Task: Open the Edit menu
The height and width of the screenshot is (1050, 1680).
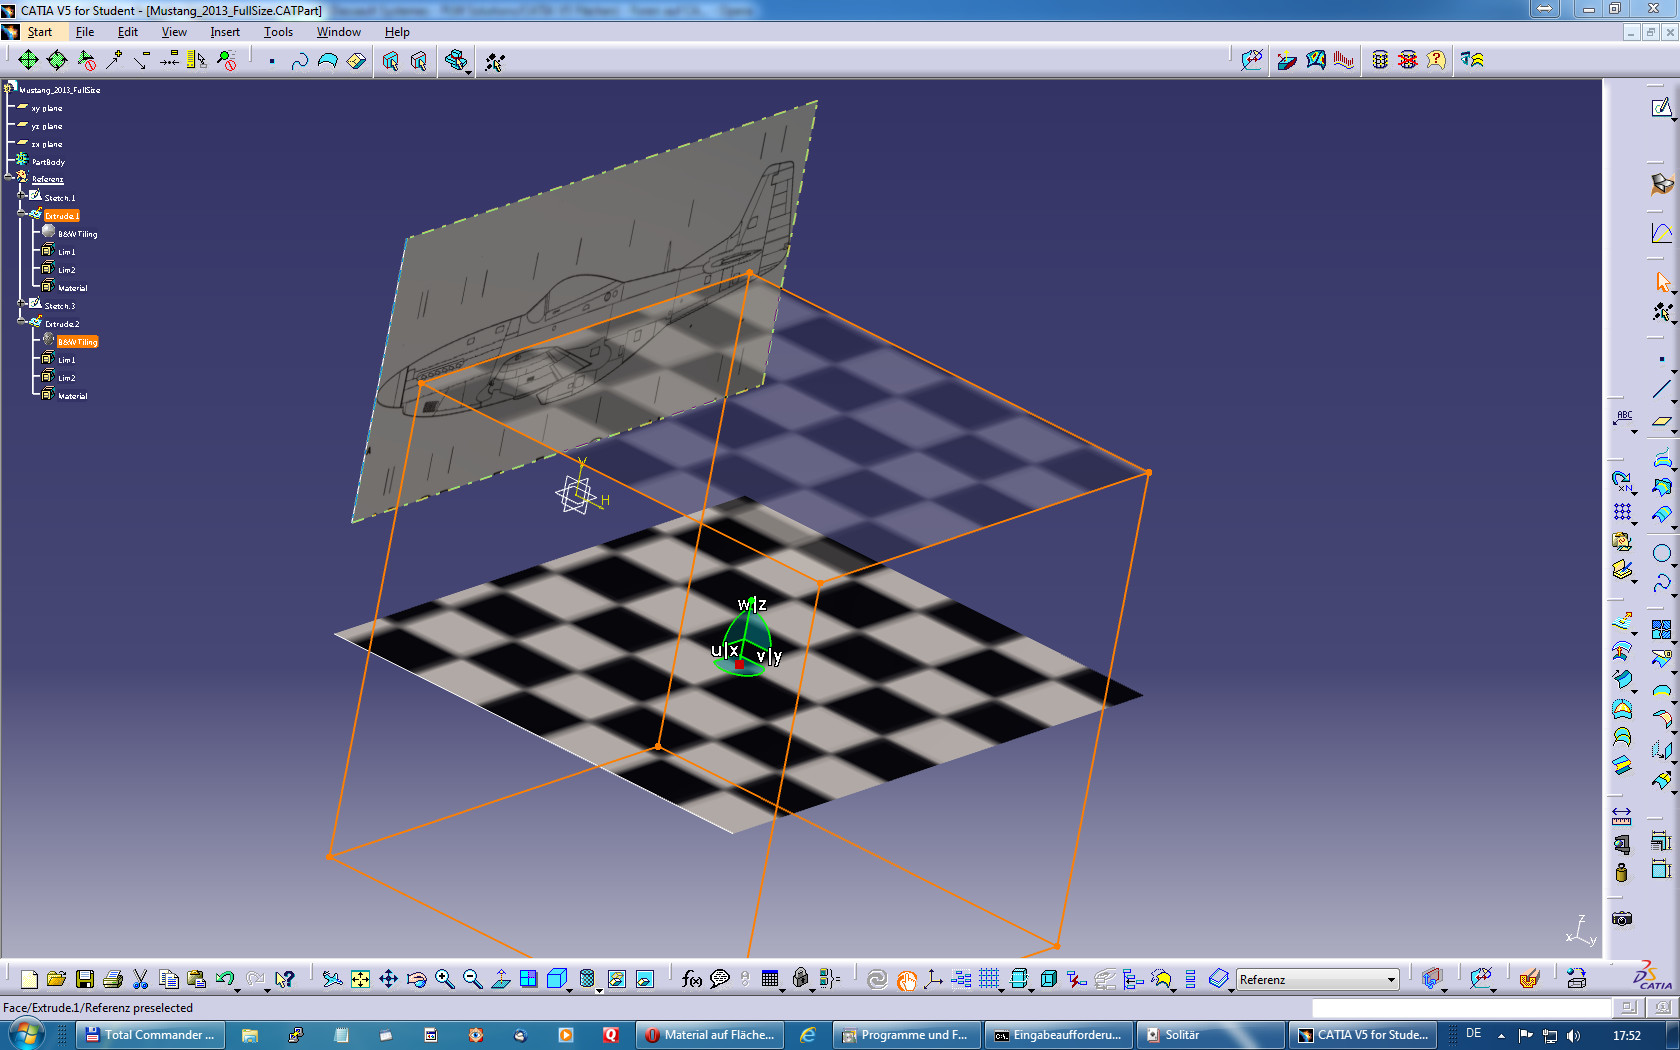Action: pyautogui.click(x=127, y=32)
